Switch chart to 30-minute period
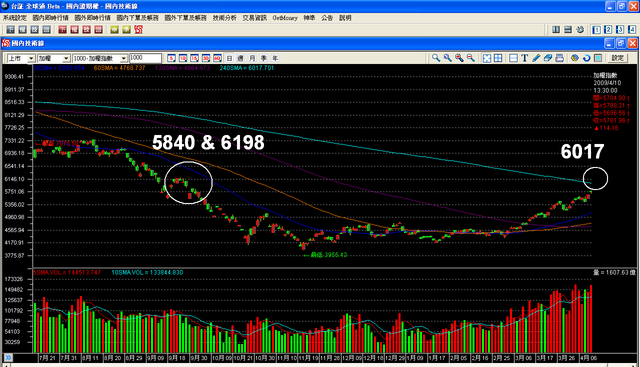Screen dimensions: 640x367 [206, 58]
